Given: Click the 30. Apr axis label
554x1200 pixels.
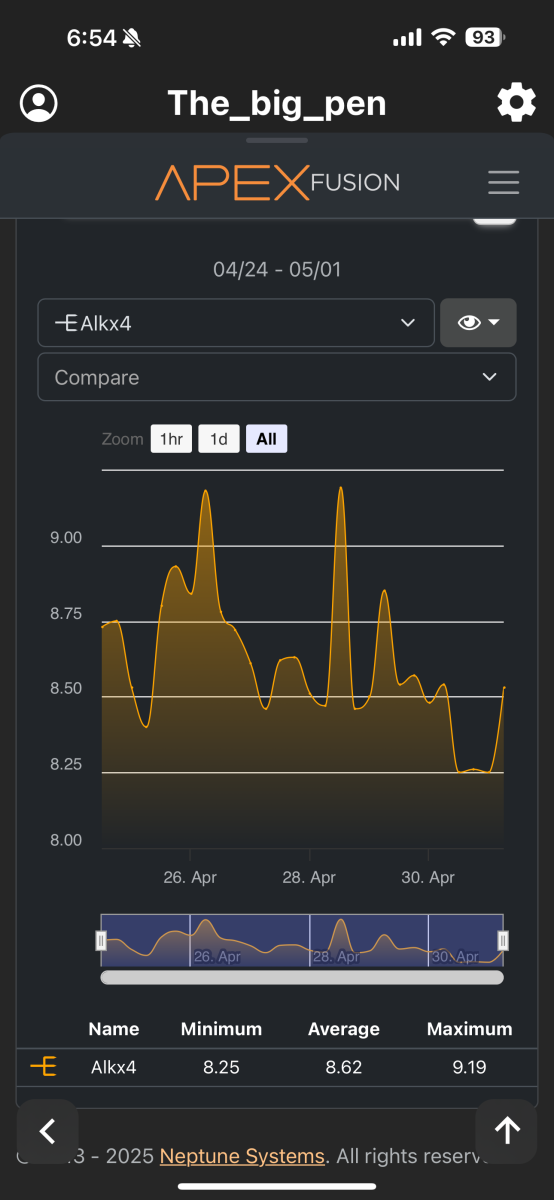Looking at the screenshot, I should click(x=428, y=877).
